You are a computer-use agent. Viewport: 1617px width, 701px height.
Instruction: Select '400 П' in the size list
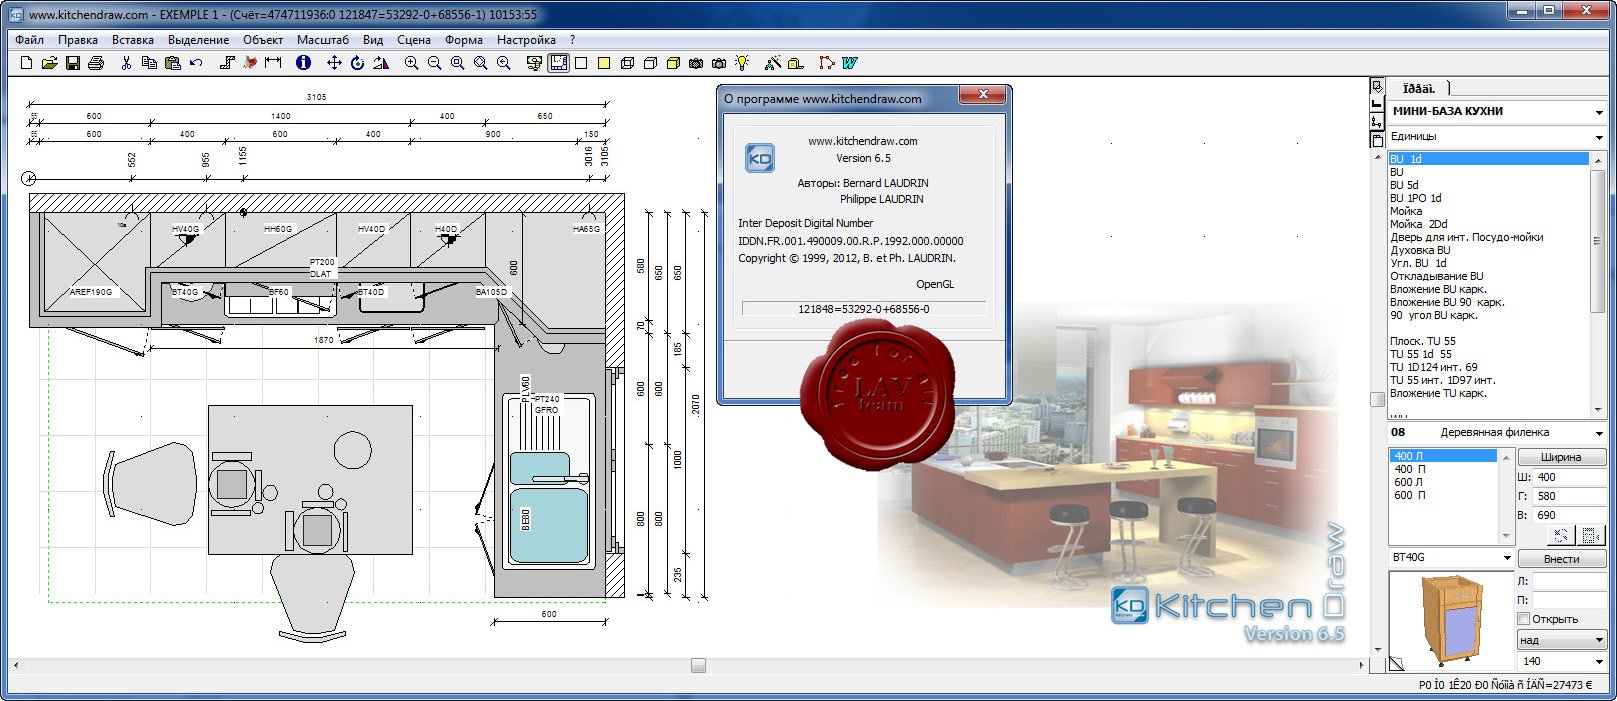click(1410, 469)
